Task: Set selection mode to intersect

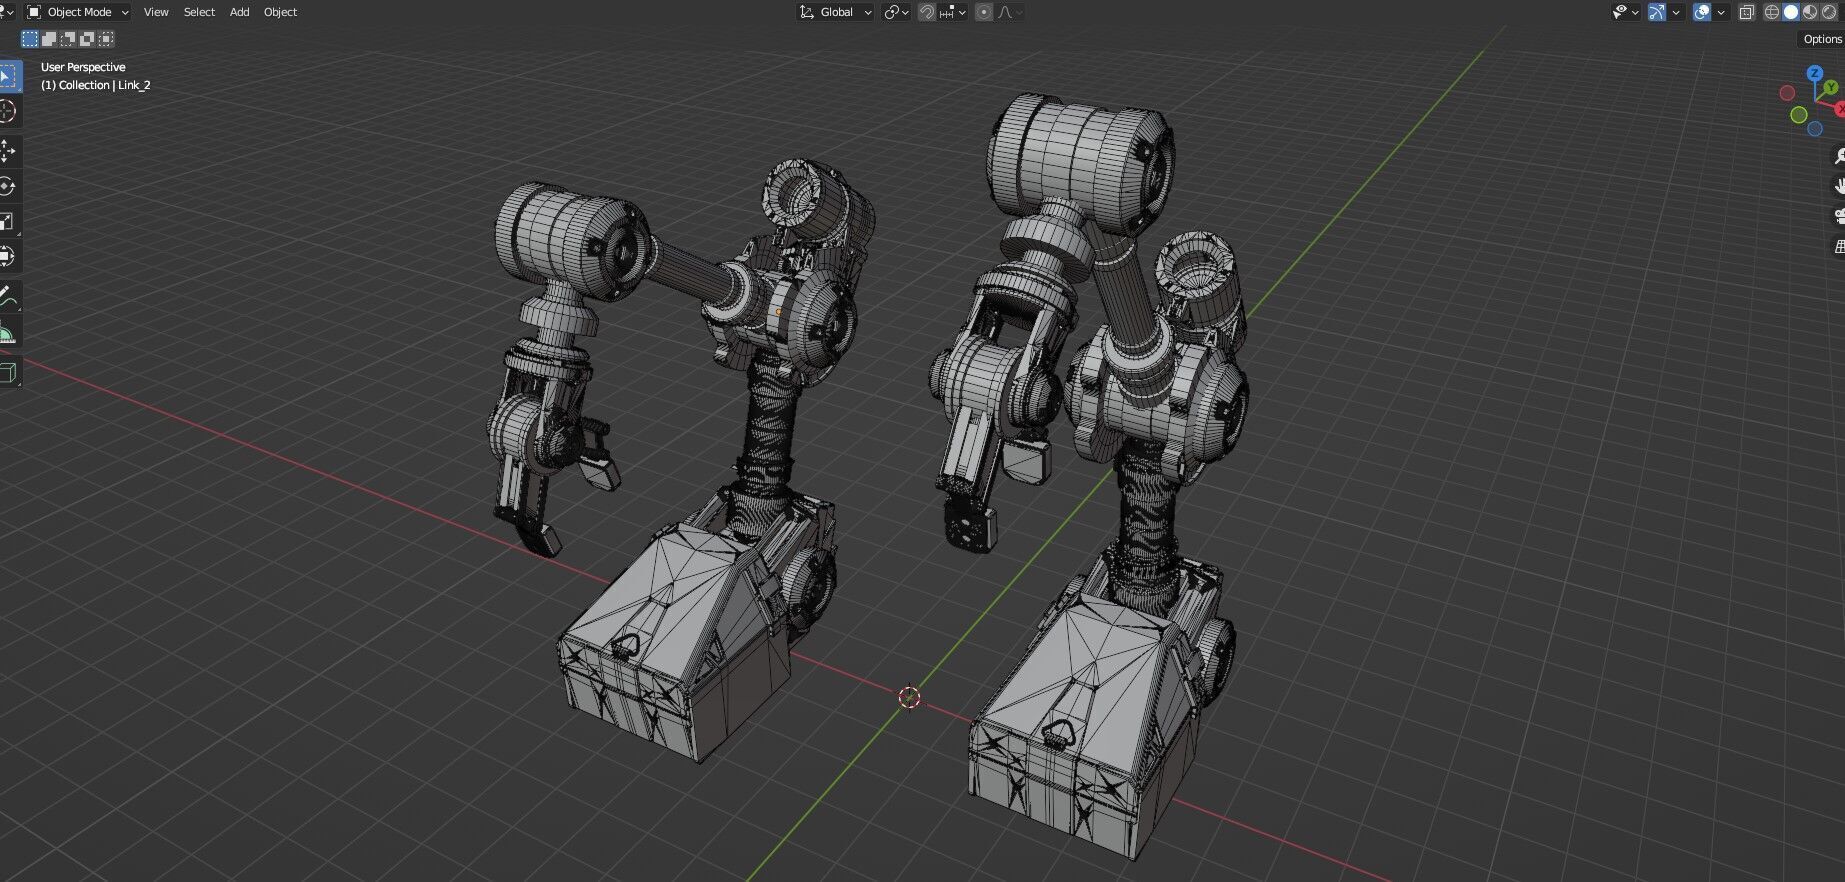Action: coord(106,39)
